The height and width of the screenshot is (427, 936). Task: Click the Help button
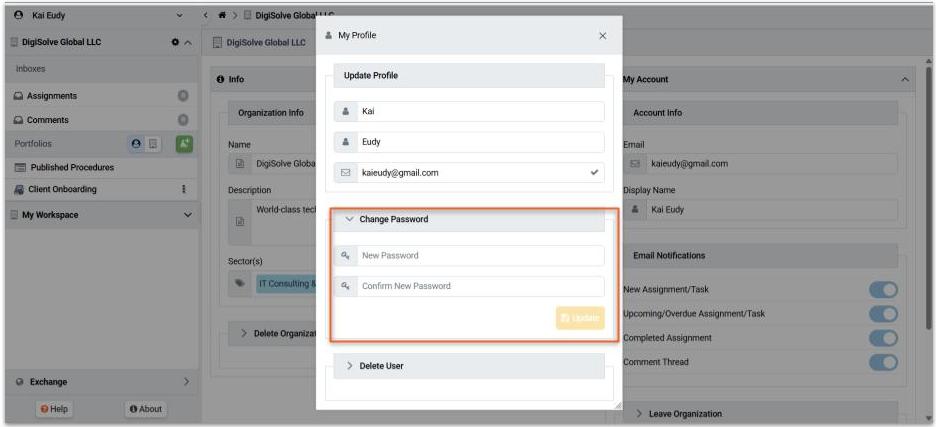coord(55,409)
